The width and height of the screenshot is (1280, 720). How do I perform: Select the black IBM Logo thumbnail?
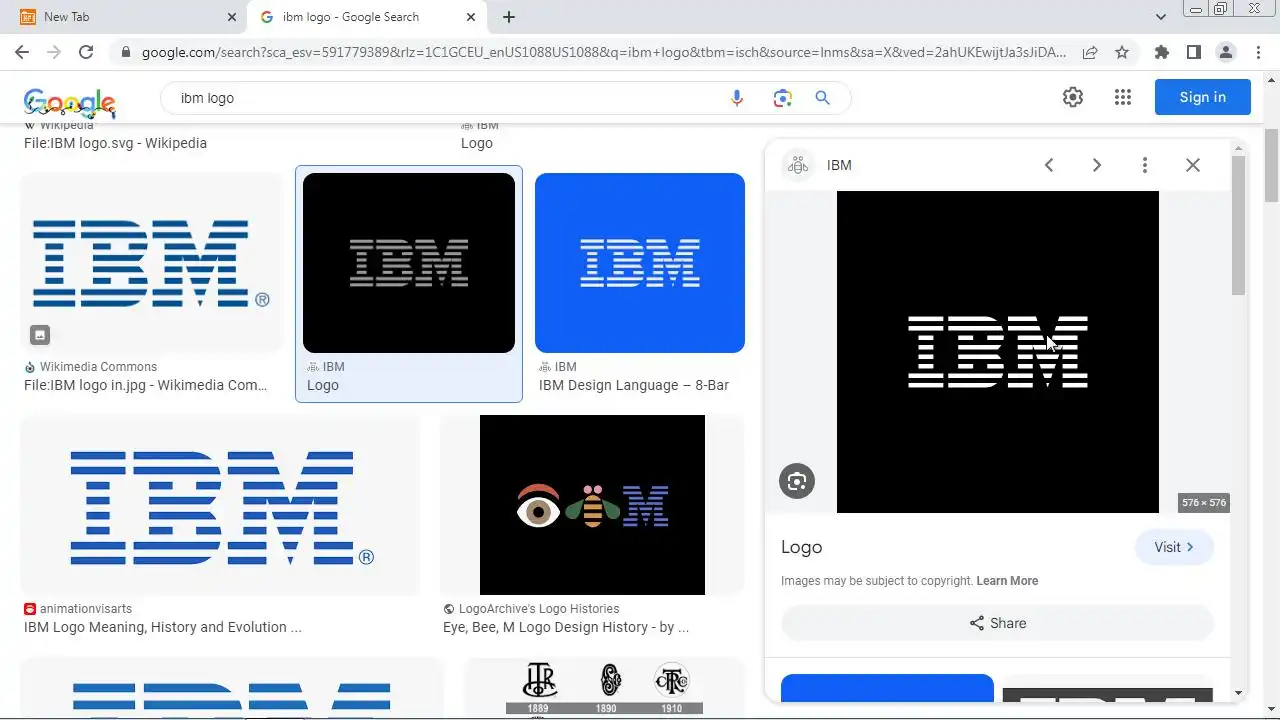click(409, 263)
